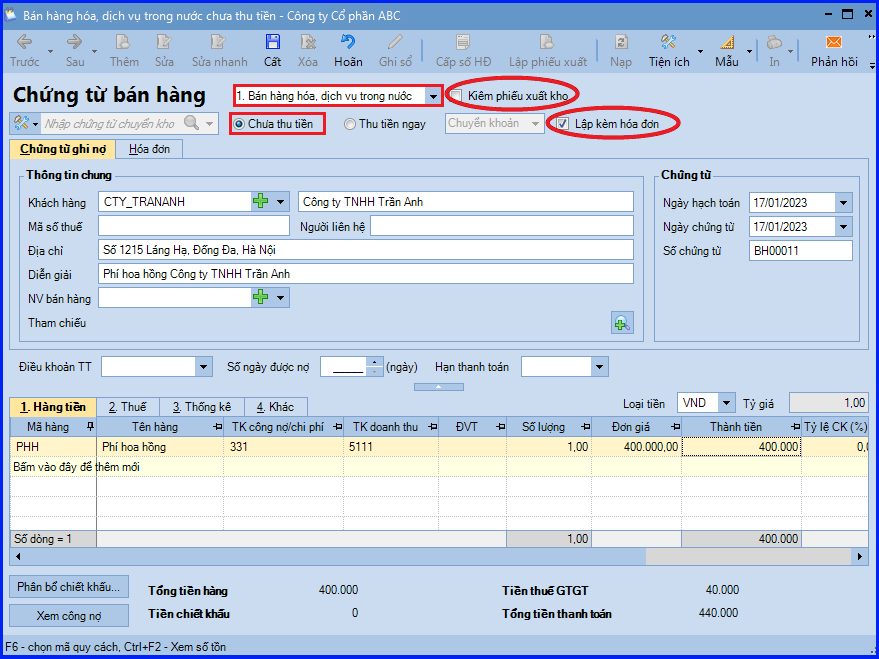Open the Loại tiền VND dropdown
The height and width of the screenshot is (659, 879).
click(x=727, y=403)
